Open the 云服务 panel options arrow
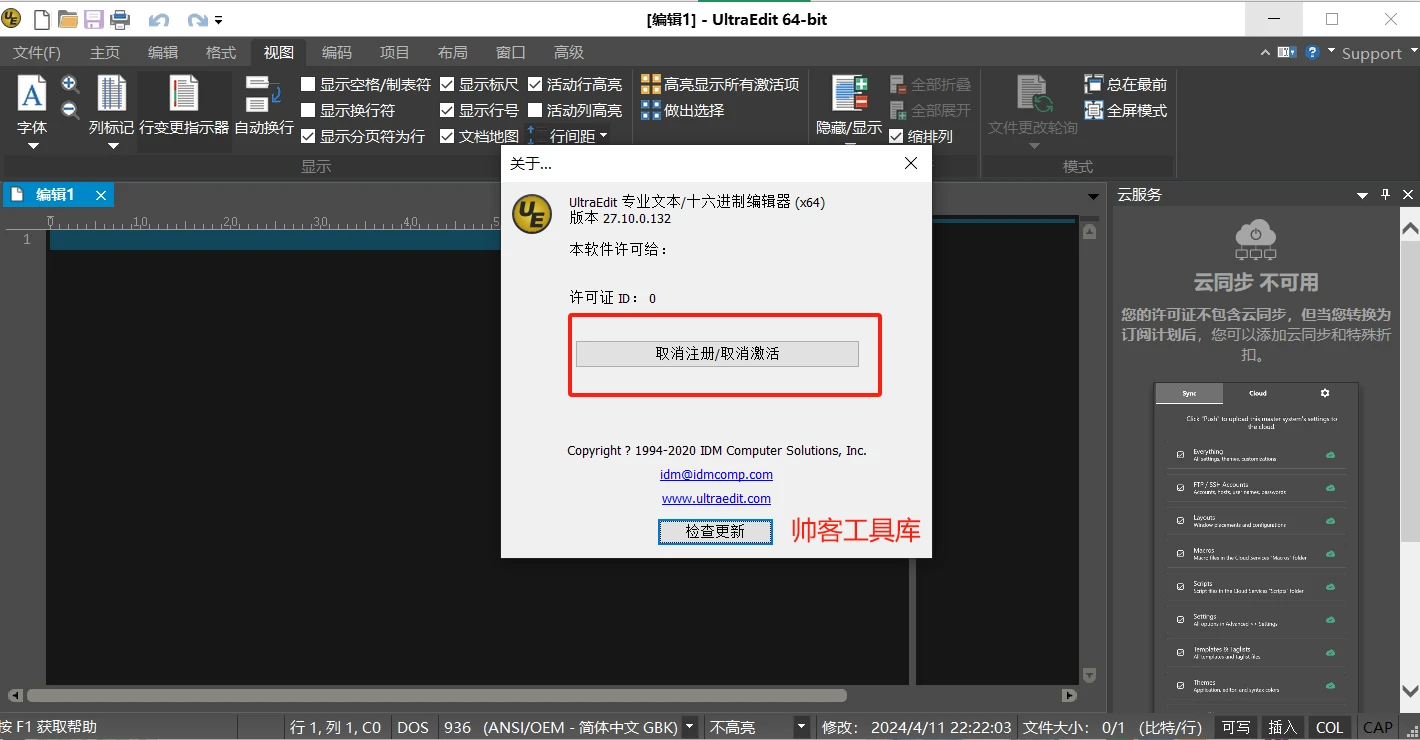Viewport: 1420px width, 740px height. (x=1362, y=195)
